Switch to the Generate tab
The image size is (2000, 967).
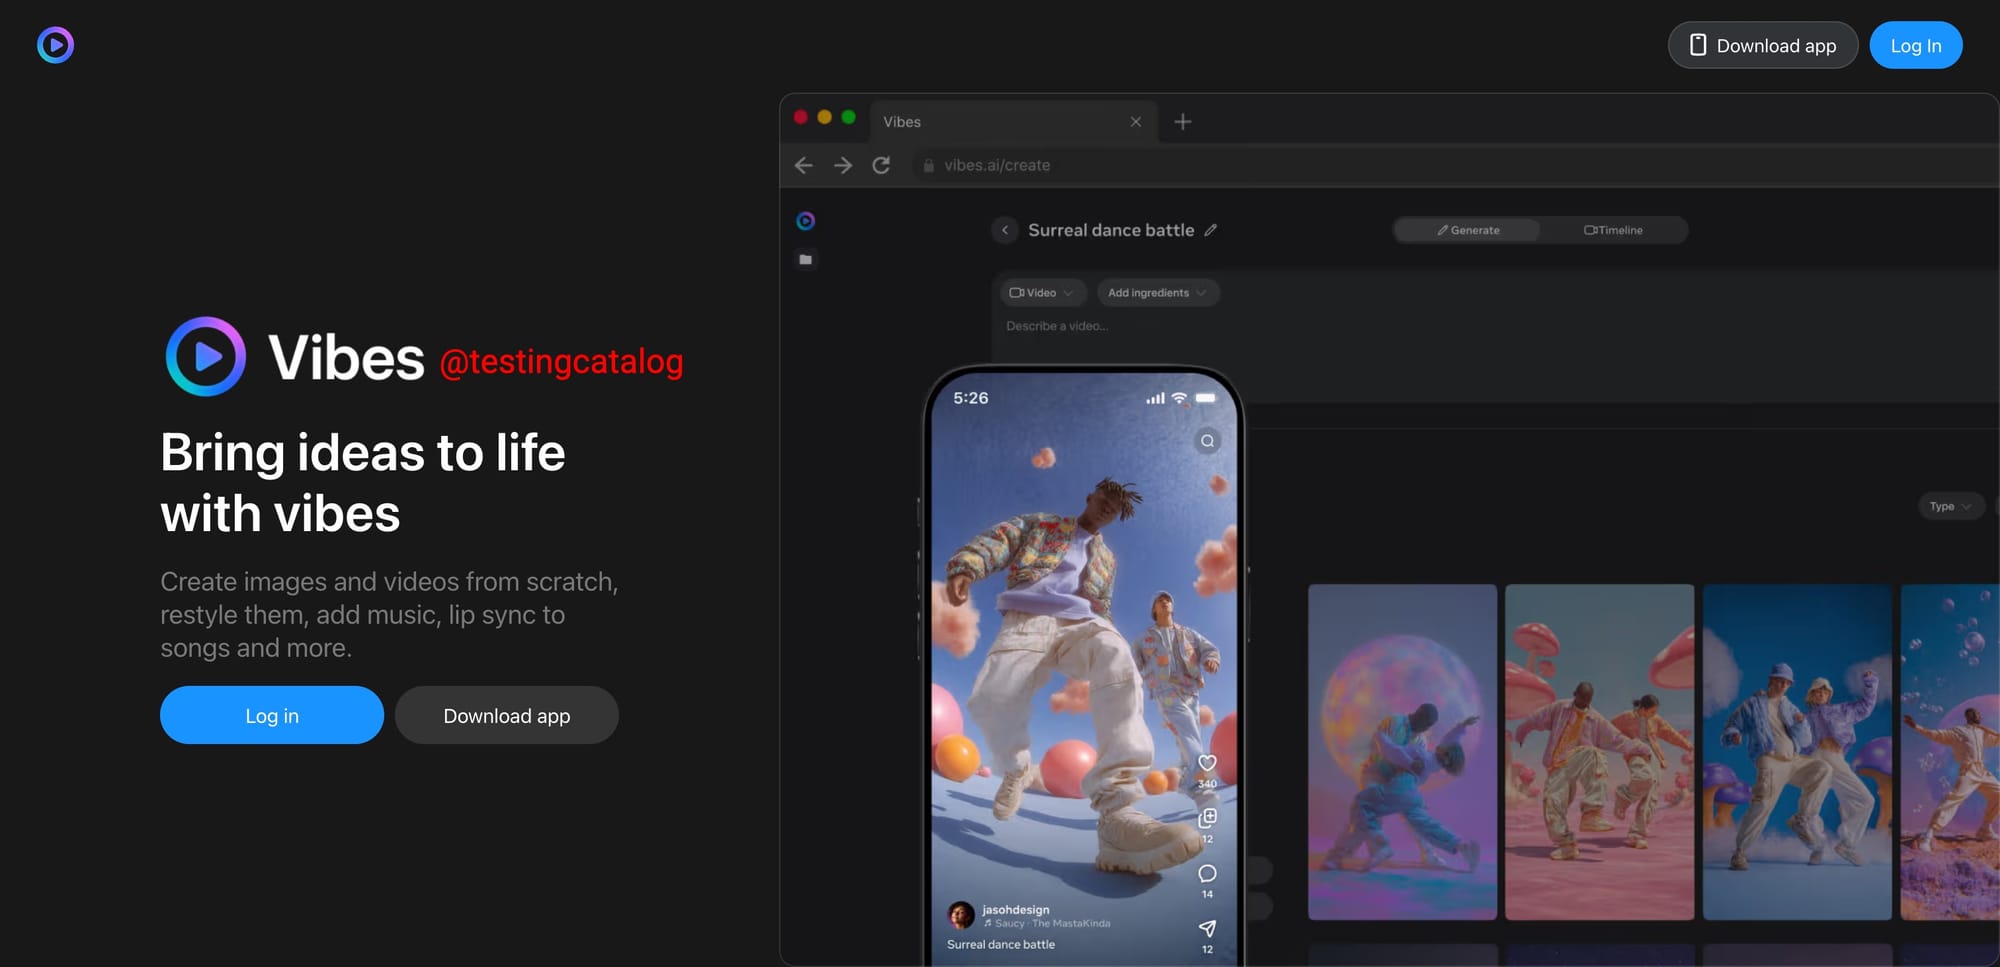click(x=1468, y=230)
